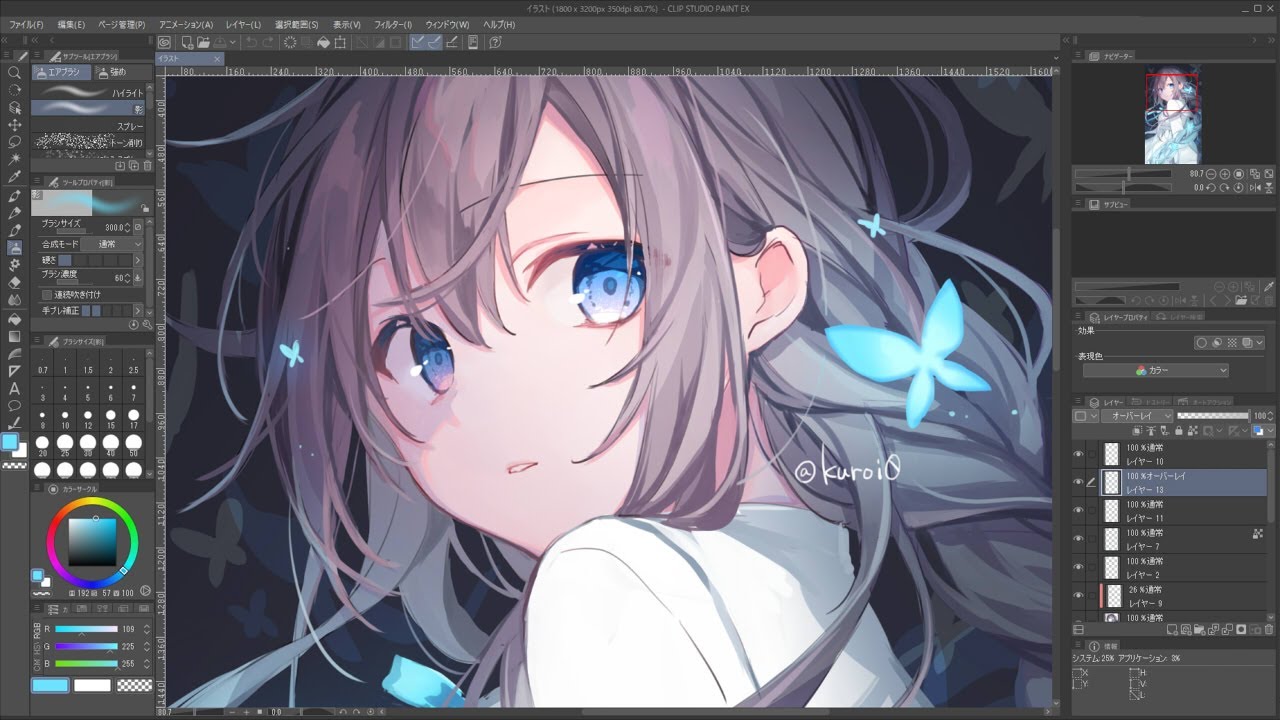Toggle visibility of レイヤー 10
This screenshot has height=720, width=1280.
(1078, 454)
